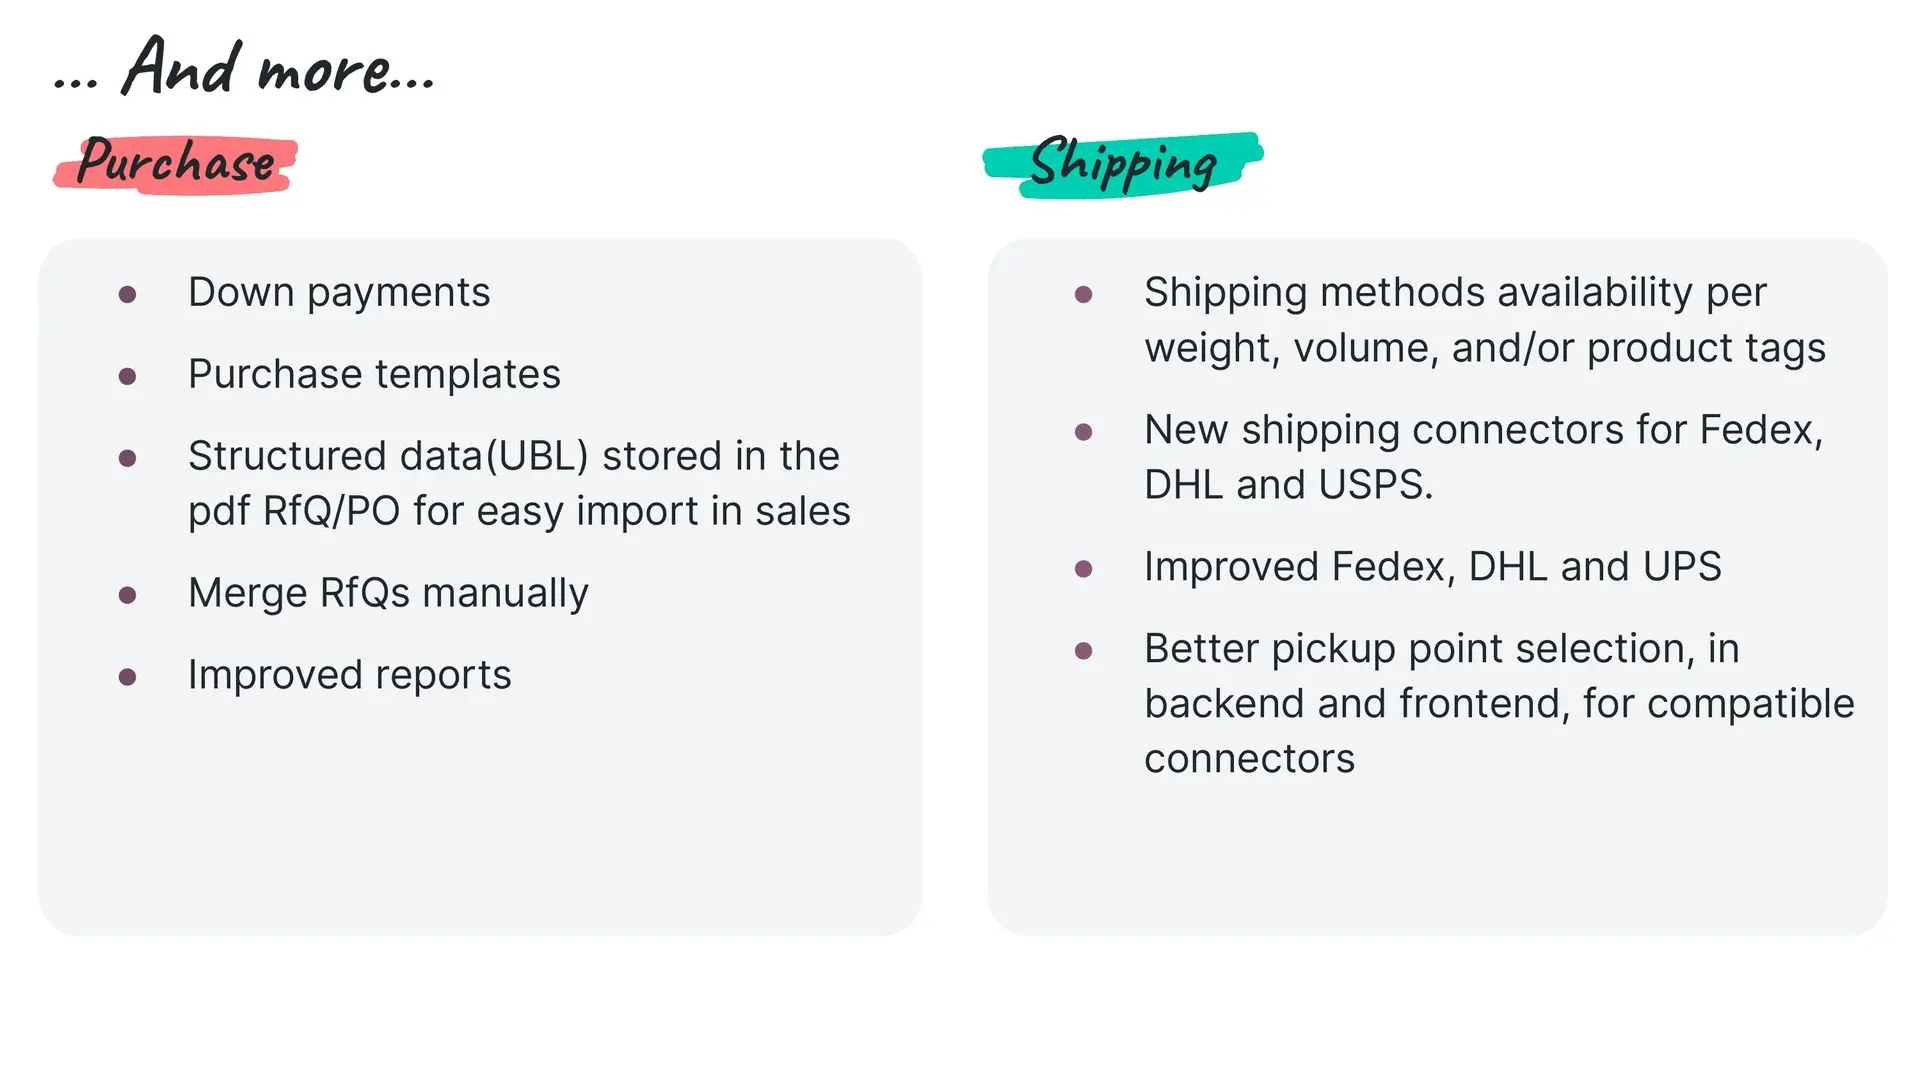Click bullet dot beside 'Improved Fedex, DHL and UPS'
Screen dimensions: 1920x1080
[1083, 569]
